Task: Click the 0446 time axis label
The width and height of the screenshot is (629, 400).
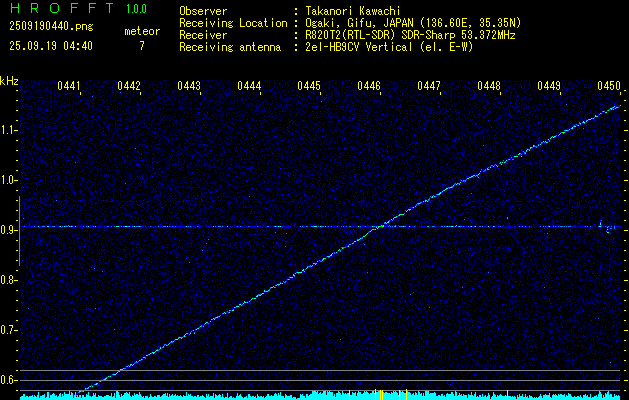Action: (x=369, y=86)
